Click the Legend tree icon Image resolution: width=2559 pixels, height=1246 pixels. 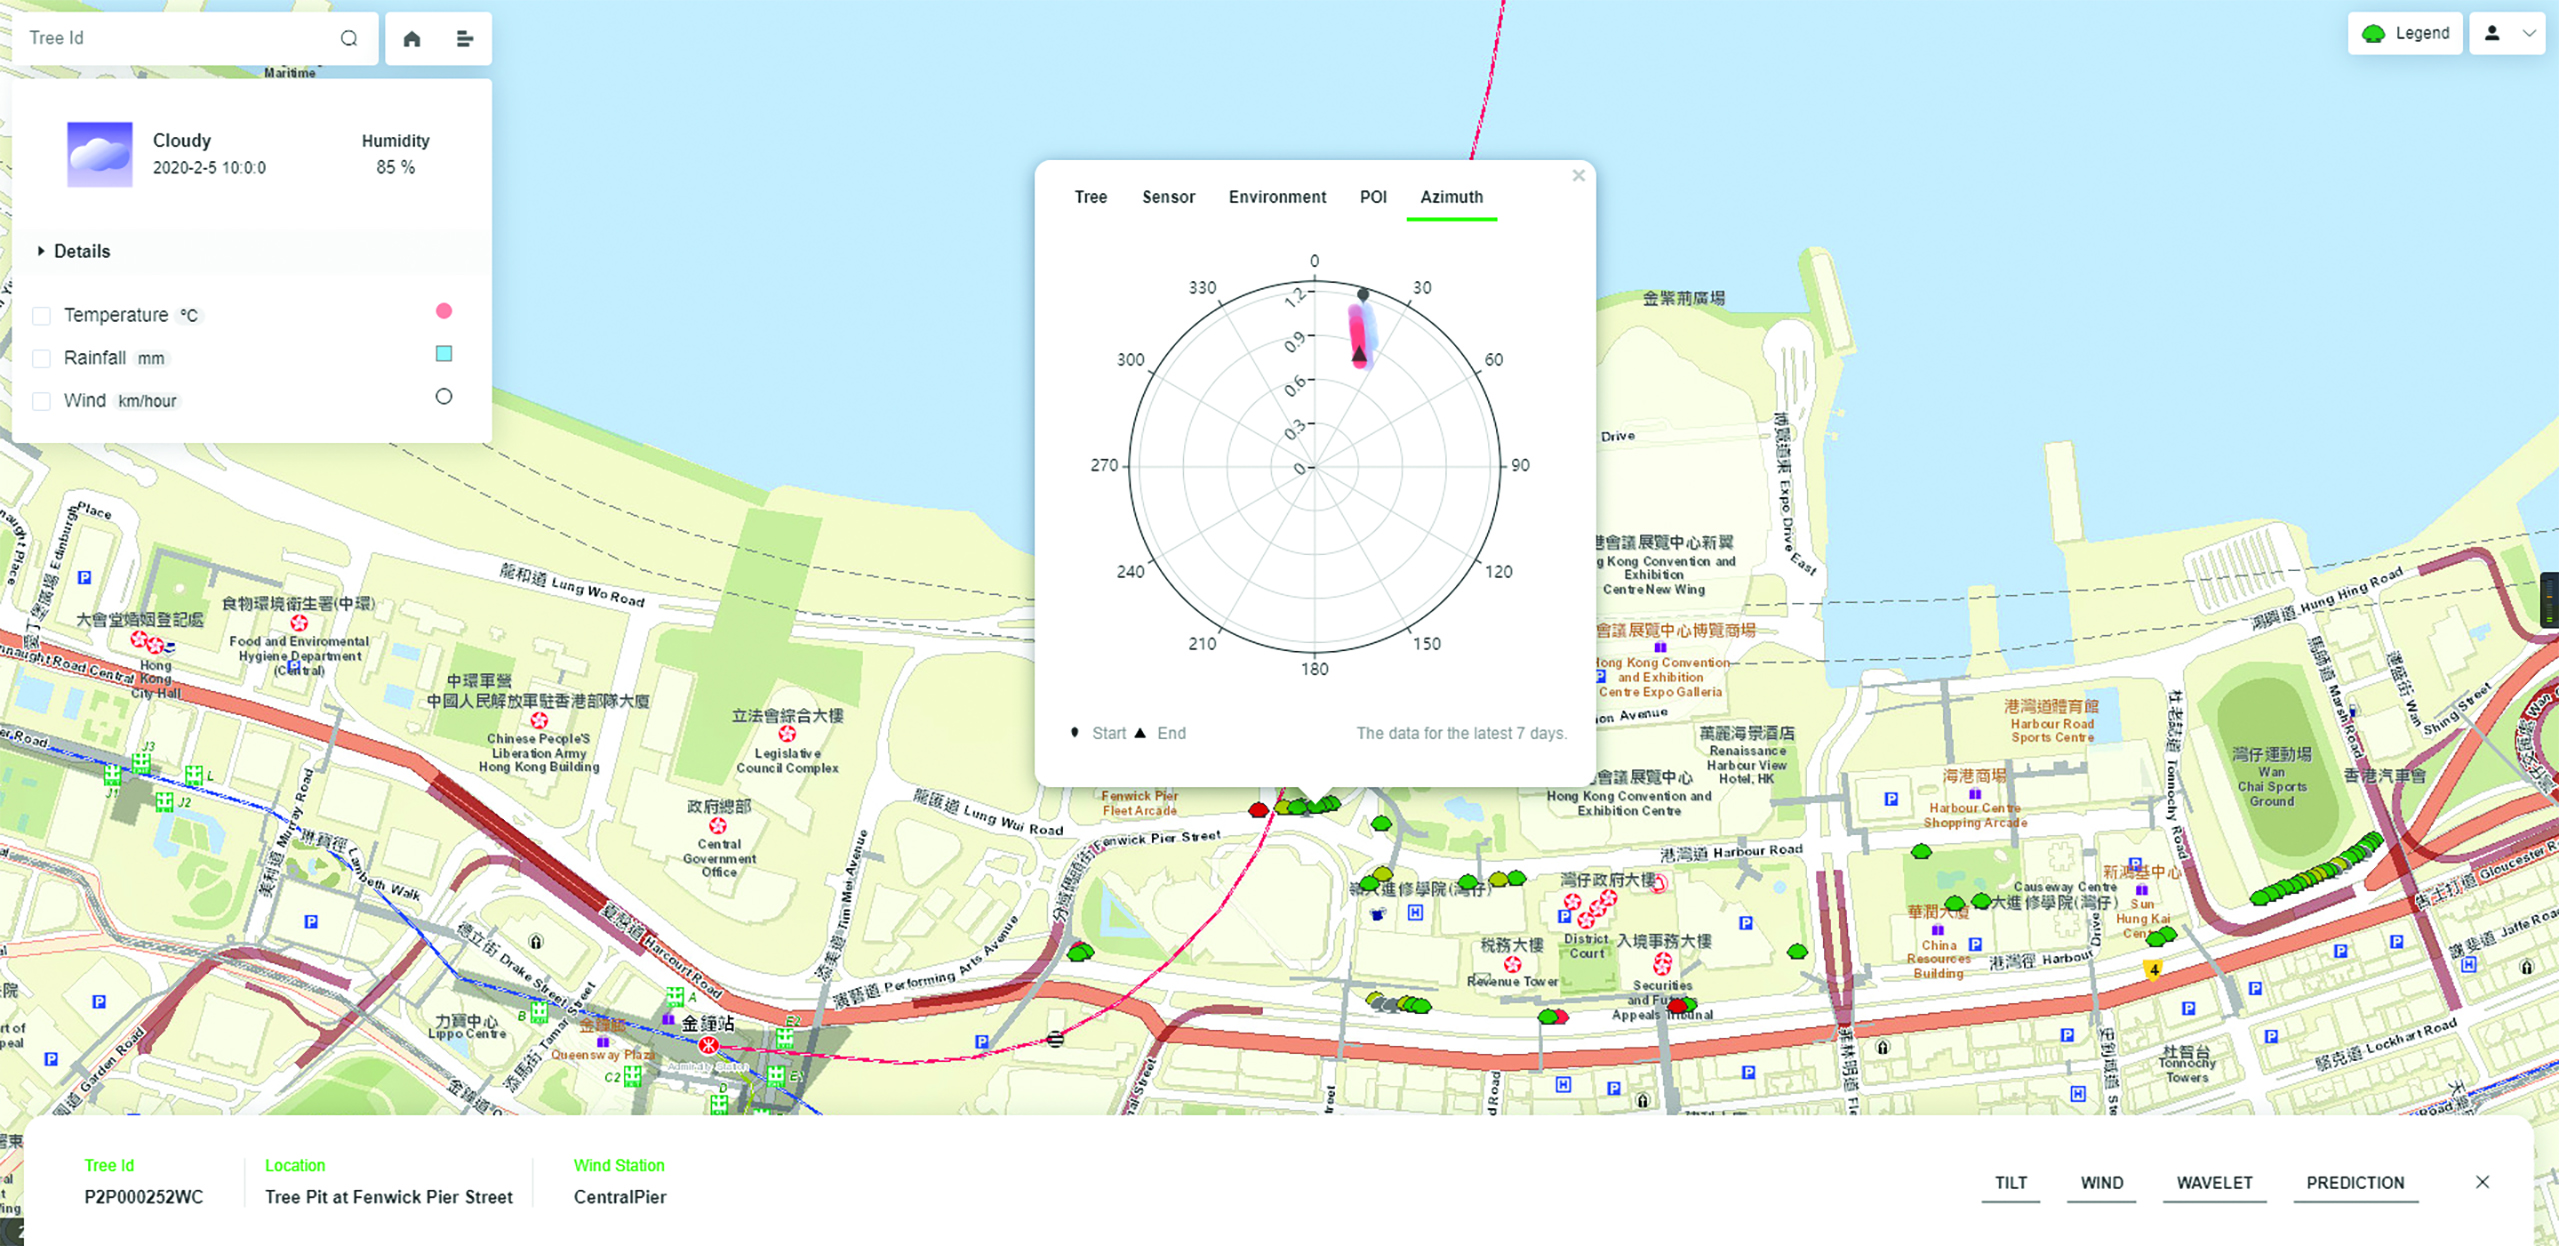click(x=2373, y=34)
